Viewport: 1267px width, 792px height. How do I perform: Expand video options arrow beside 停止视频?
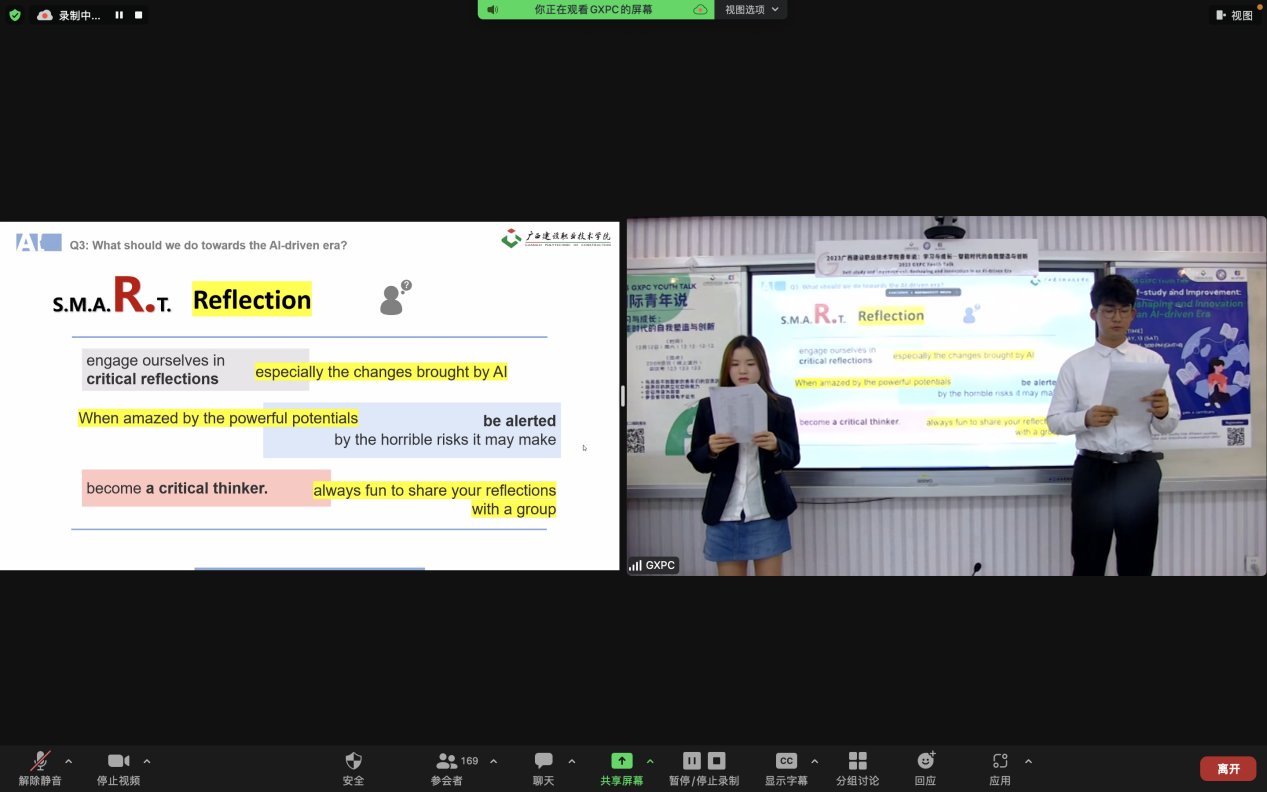[x=147, y=761]
